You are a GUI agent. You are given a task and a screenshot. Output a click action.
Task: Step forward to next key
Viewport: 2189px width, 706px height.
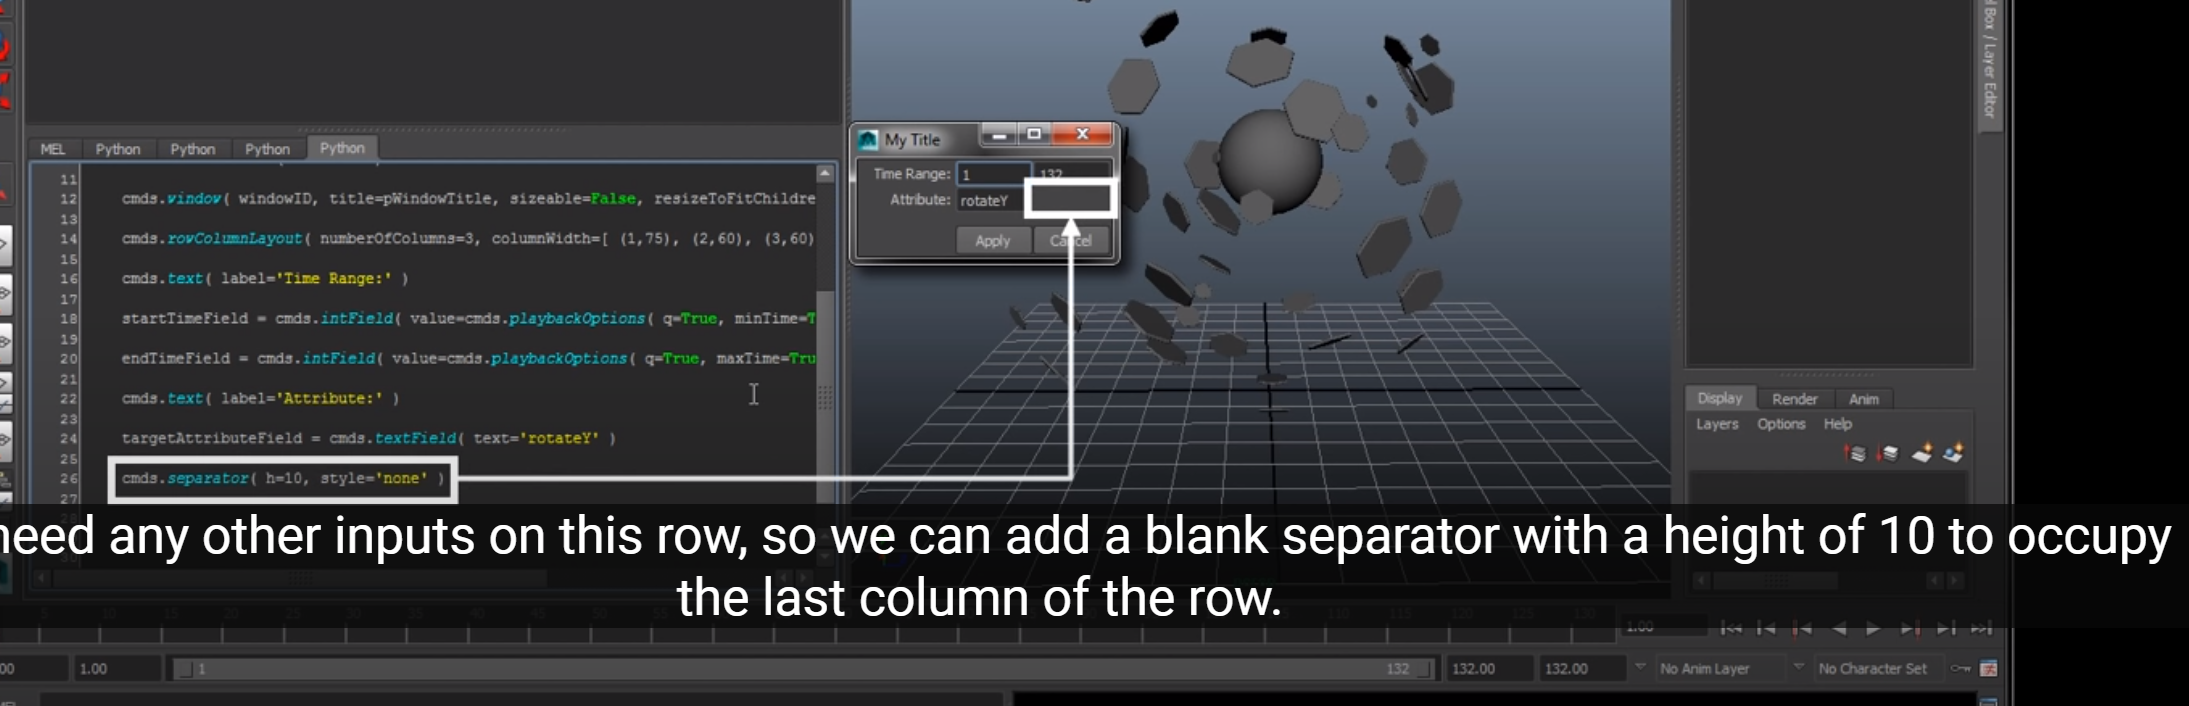coord(1910,628)
